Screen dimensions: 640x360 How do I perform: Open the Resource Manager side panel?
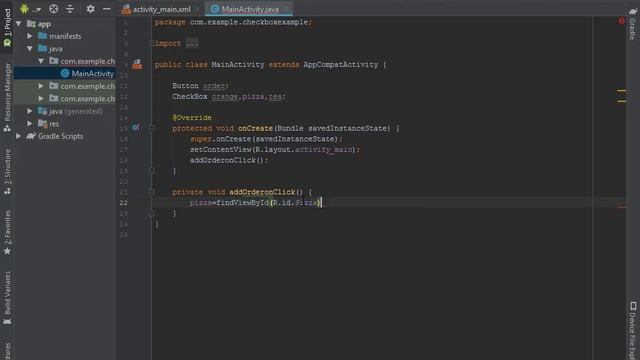tap(7, 98)
